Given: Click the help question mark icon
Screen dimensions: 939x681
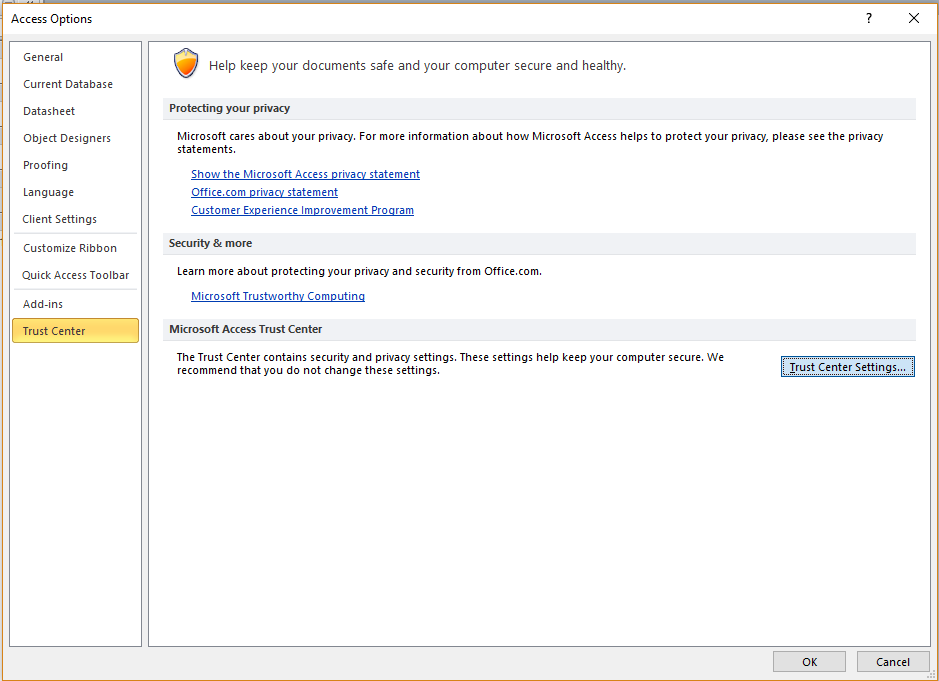Looking at the screenshot, I should [x=868, y=19].
